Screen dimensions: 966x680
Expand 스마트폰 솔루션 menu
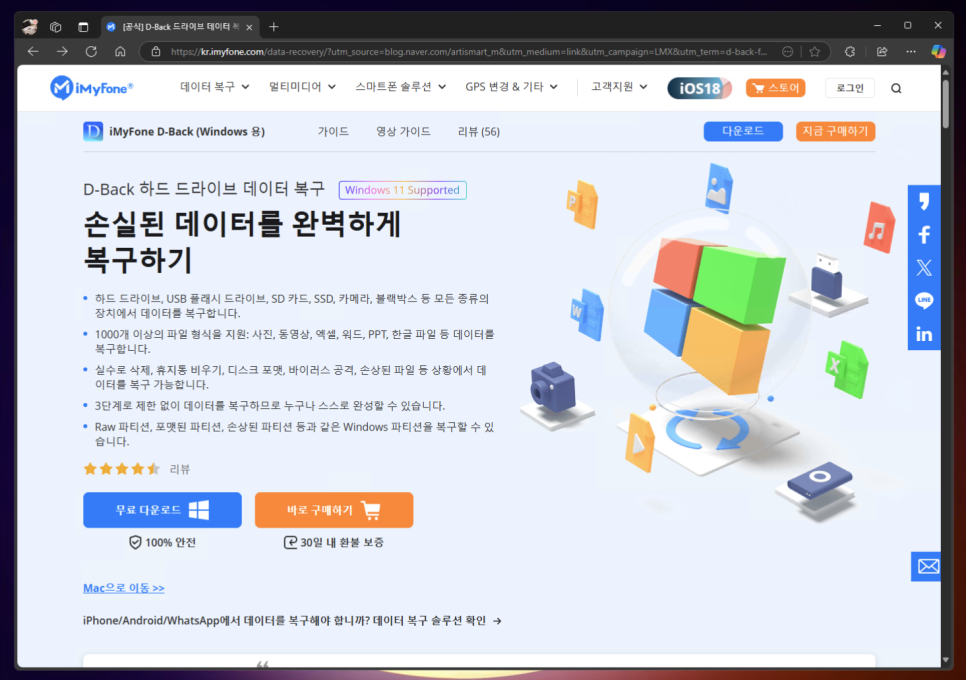pos(400,87)
